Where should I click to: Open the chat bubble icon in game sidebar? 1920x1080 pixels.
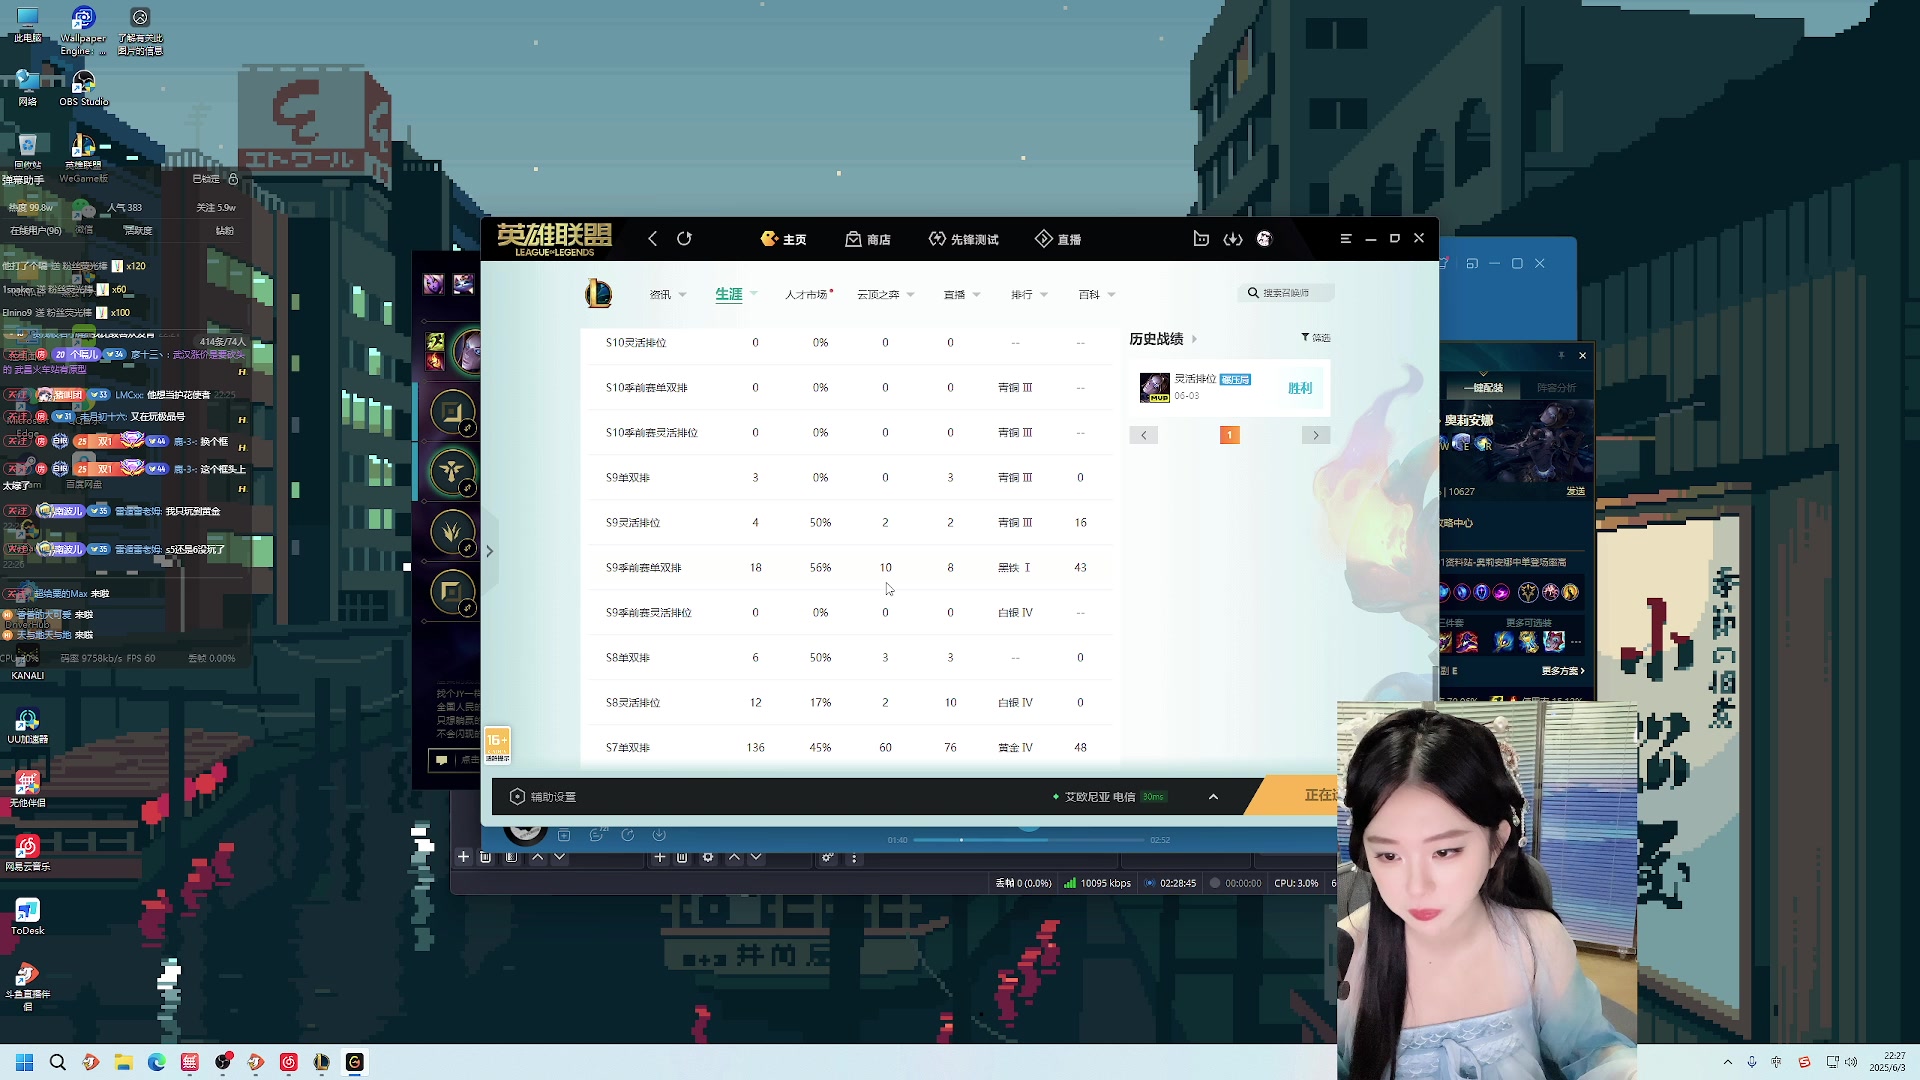pos(441,760)
